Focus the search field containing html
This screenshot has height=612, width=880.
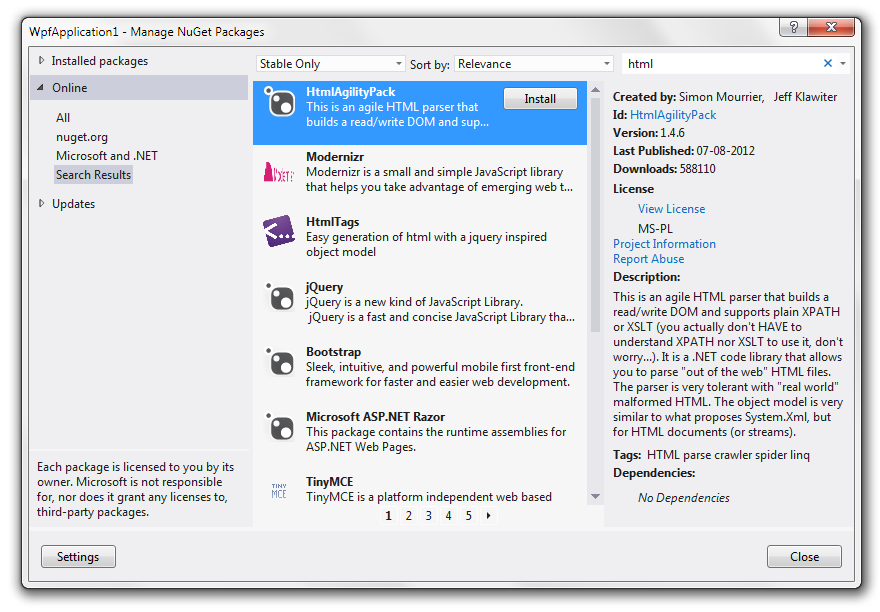click(721, 63)
